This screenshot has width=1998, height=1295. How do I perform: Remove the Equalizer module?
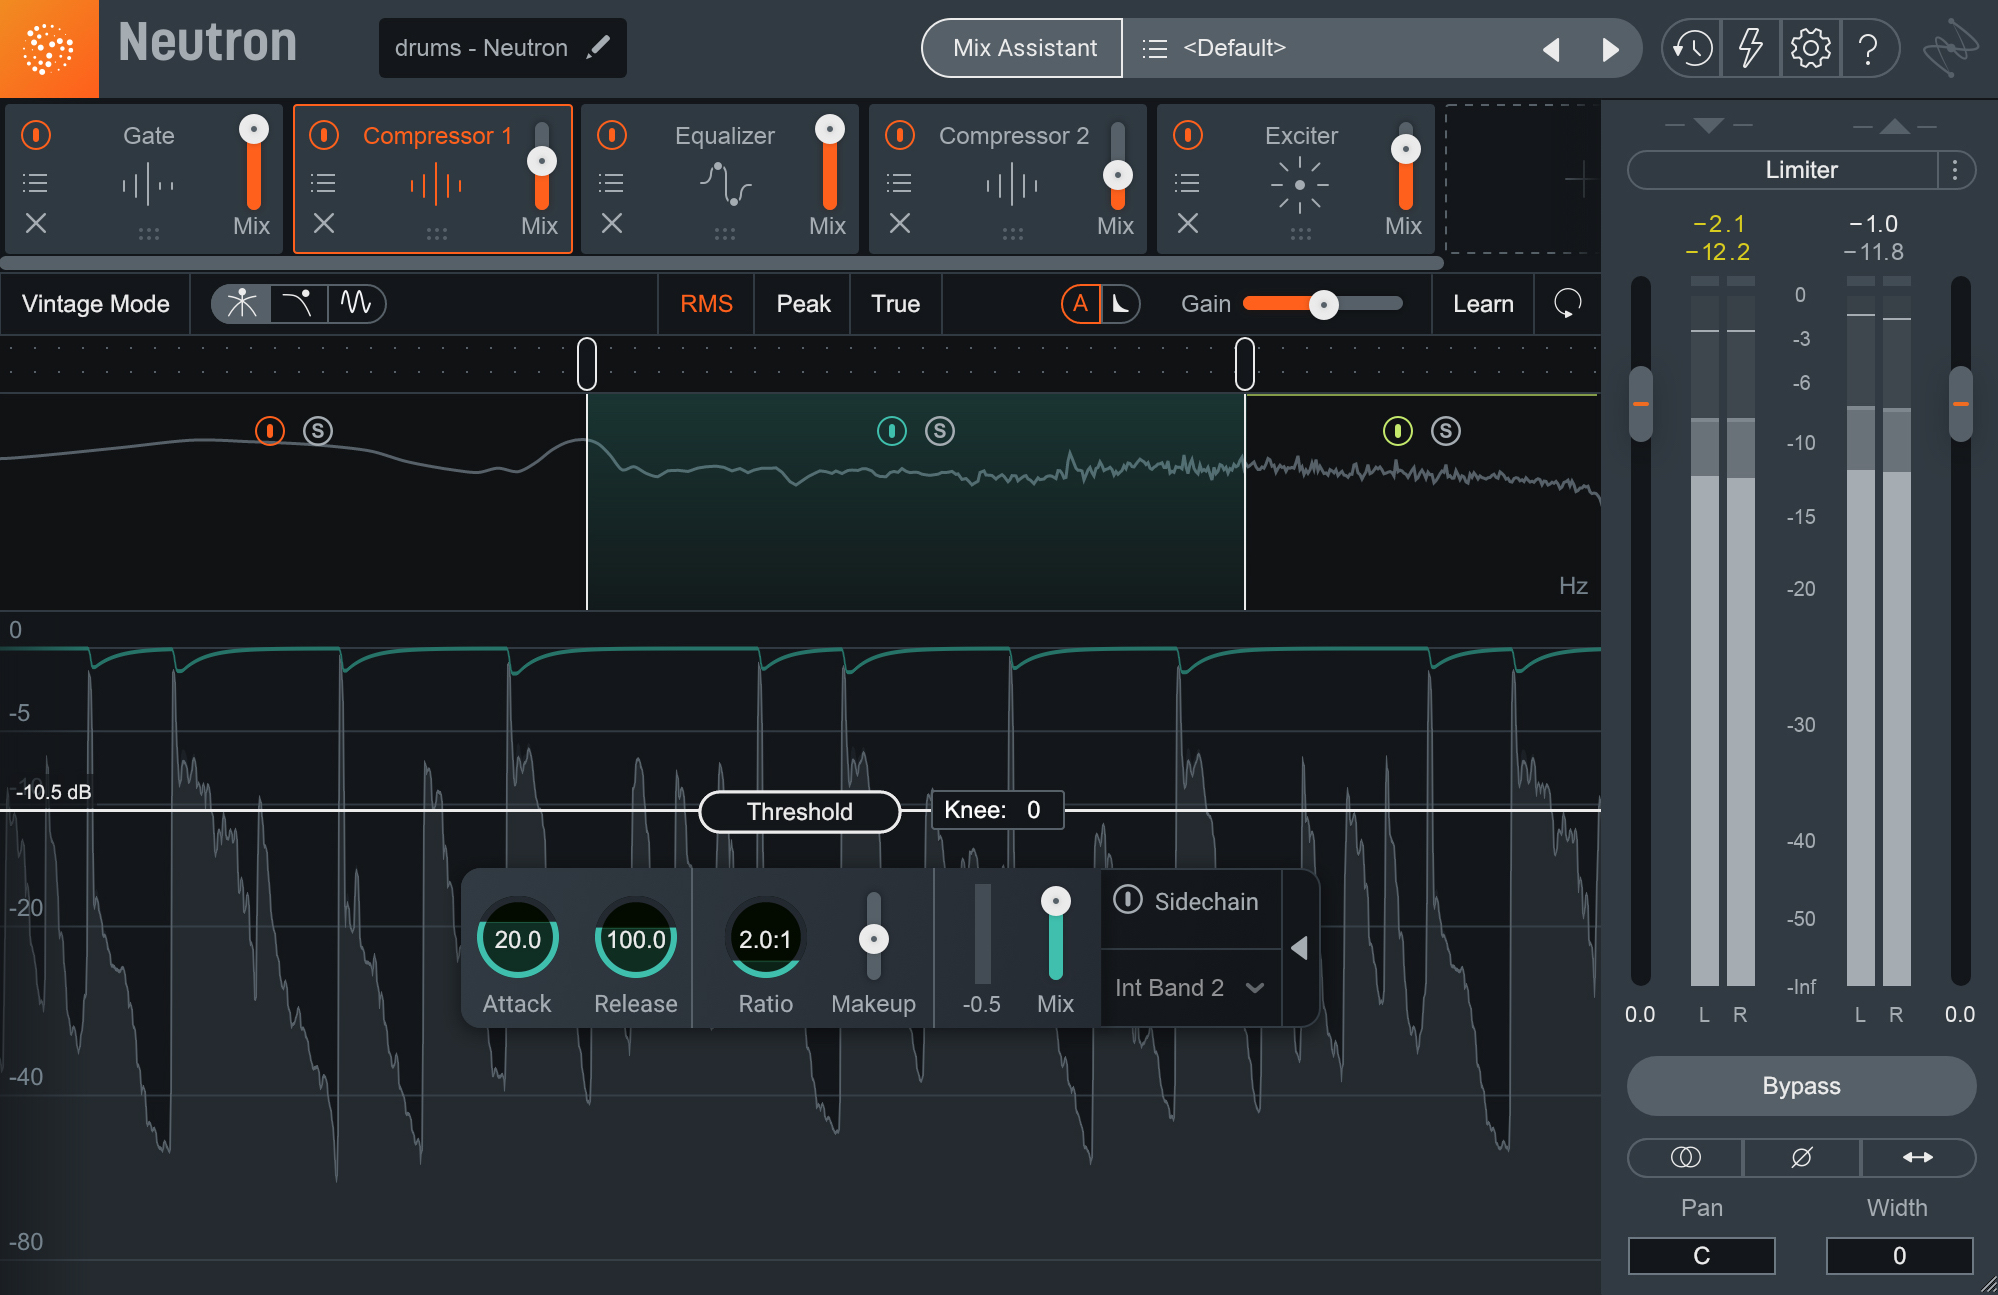click(612, 223)
